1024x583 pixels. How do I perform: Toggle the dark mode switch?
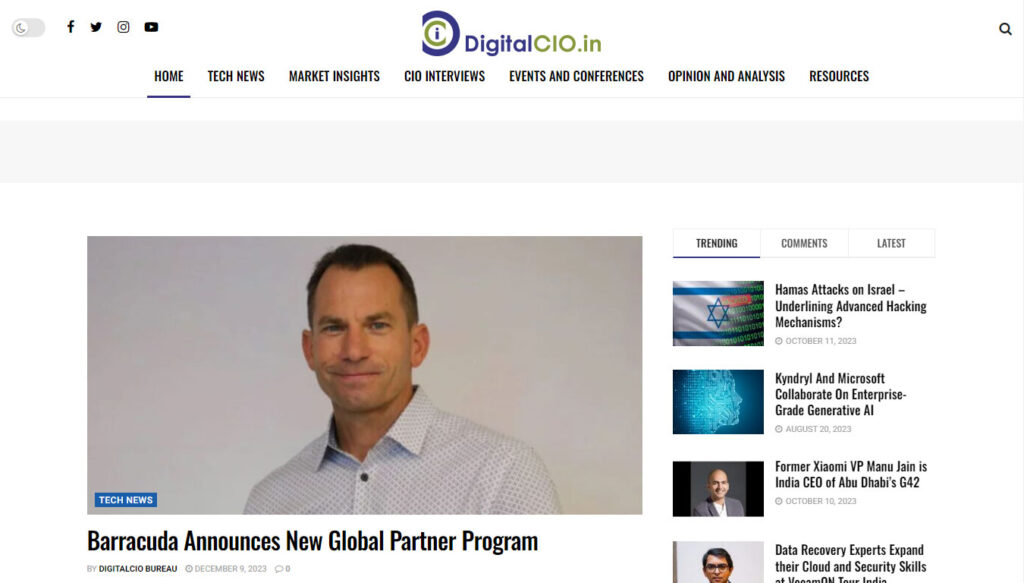click(28, 27)
